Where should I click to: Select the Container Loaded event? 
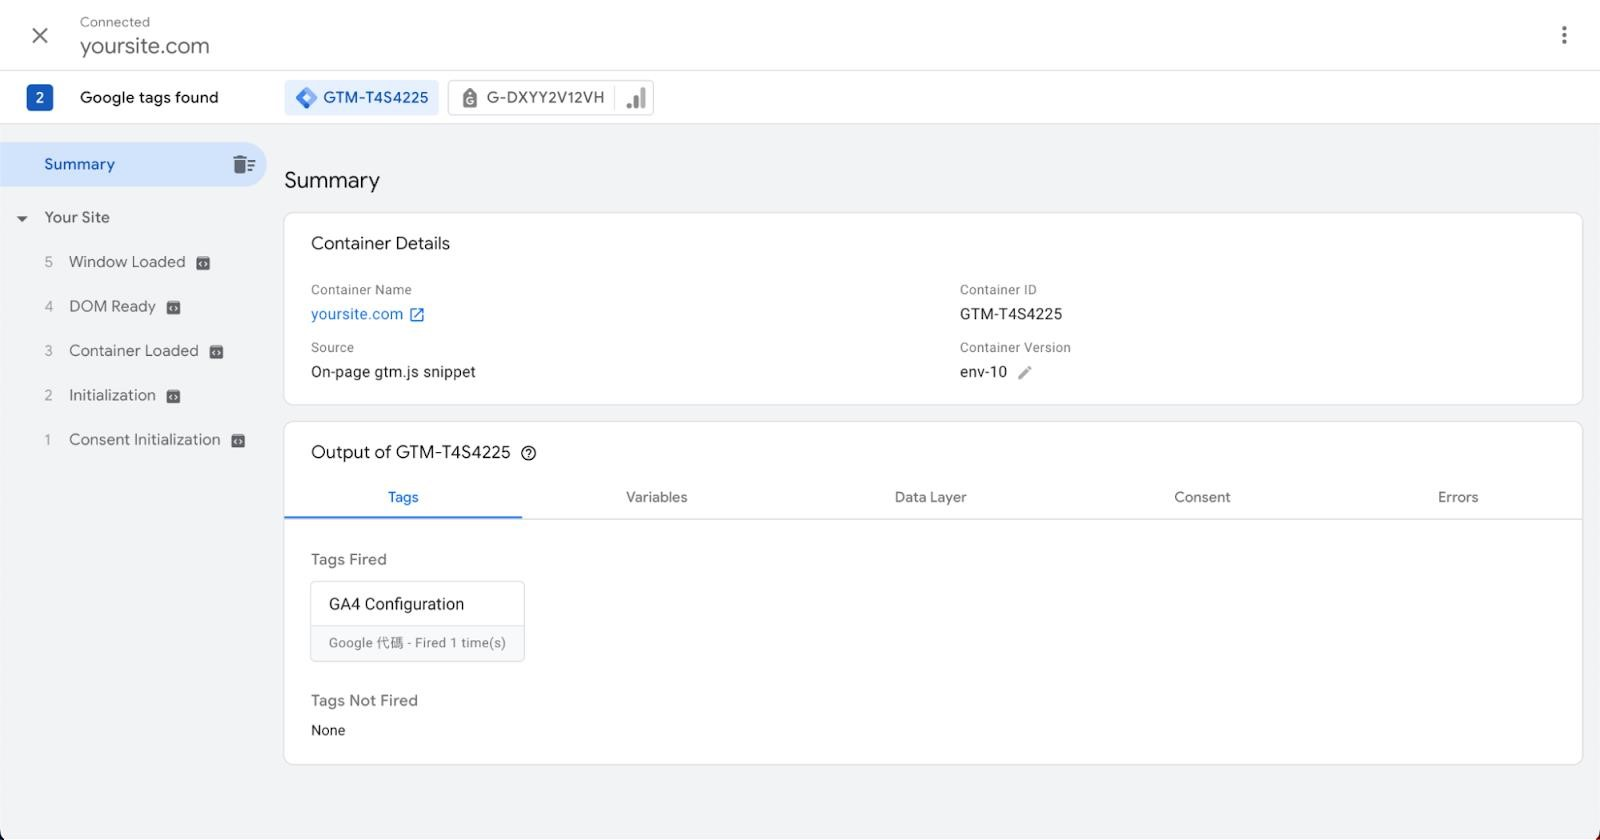pos(133,351)
